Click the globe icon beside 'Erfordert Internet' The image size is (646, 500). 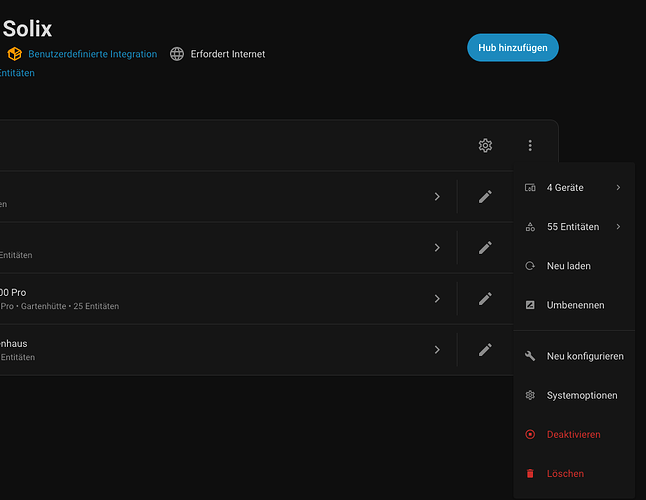tap(177, 54)
